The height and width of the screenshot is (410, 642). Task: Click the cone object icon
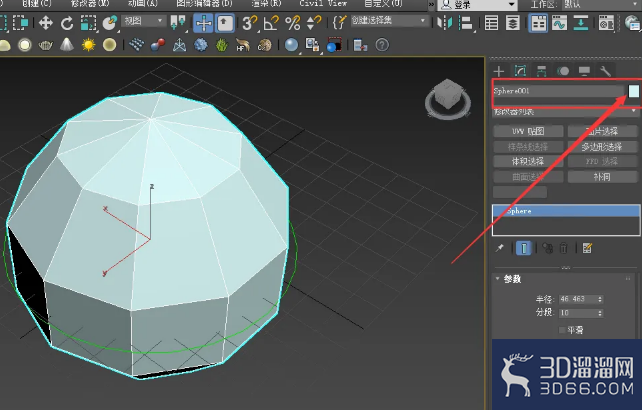pos(67,45)
